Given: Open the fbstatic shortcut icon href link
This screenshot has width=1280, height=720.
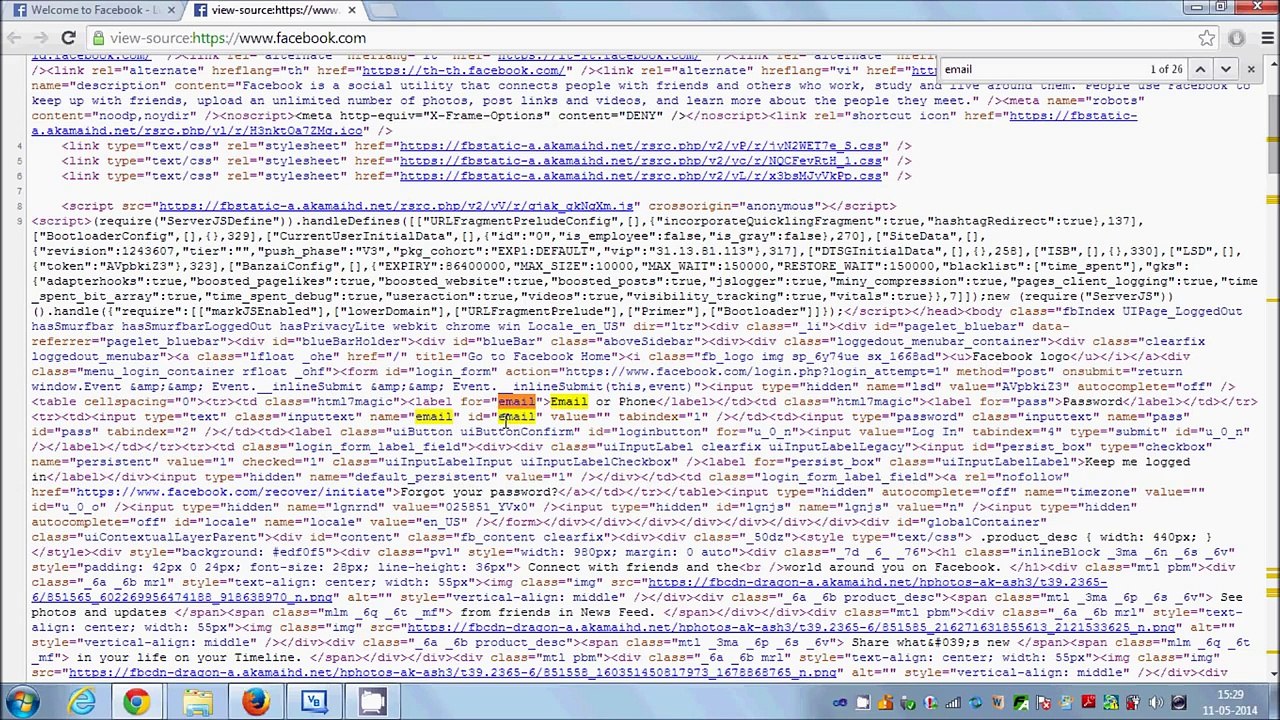Looking at the screenshot, I should (1073, 116).
